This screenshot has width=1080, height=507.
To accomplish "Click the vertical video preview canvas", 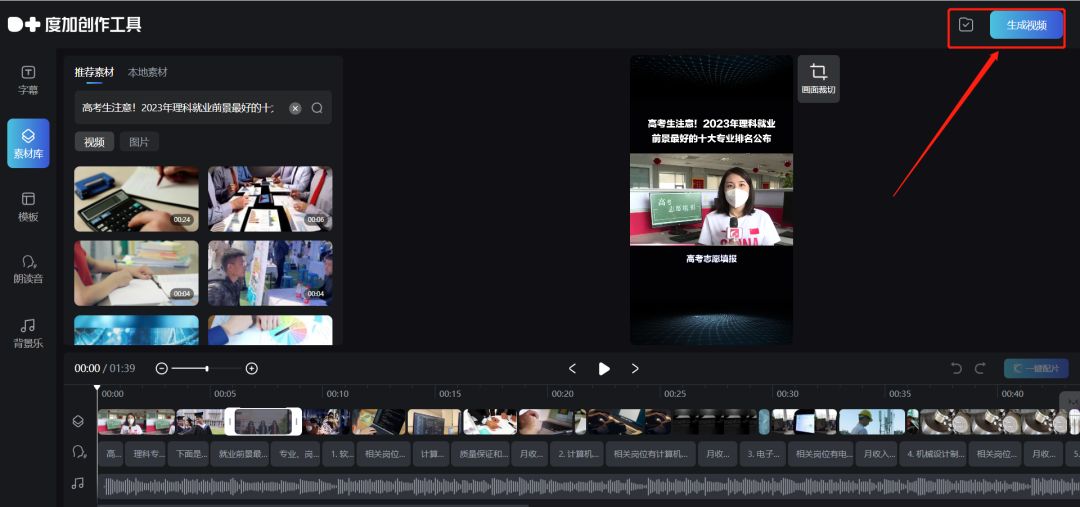I will (x=711, y=200).
